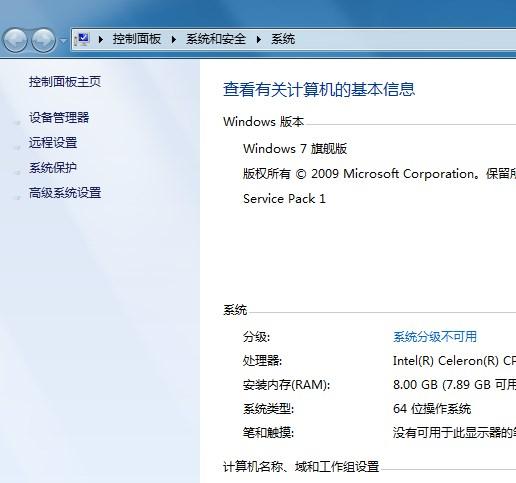
Task: Click the shield icon beside 远程设置
Action: pos(17,147)
